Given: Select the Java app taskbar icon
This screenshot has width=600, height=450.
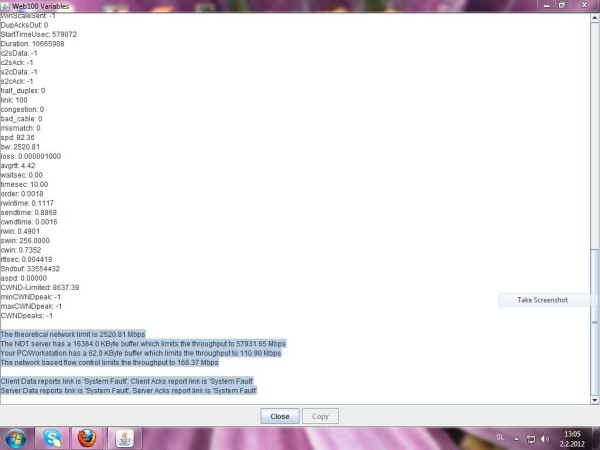Looking at the screenshot, I should click(123, 438).
